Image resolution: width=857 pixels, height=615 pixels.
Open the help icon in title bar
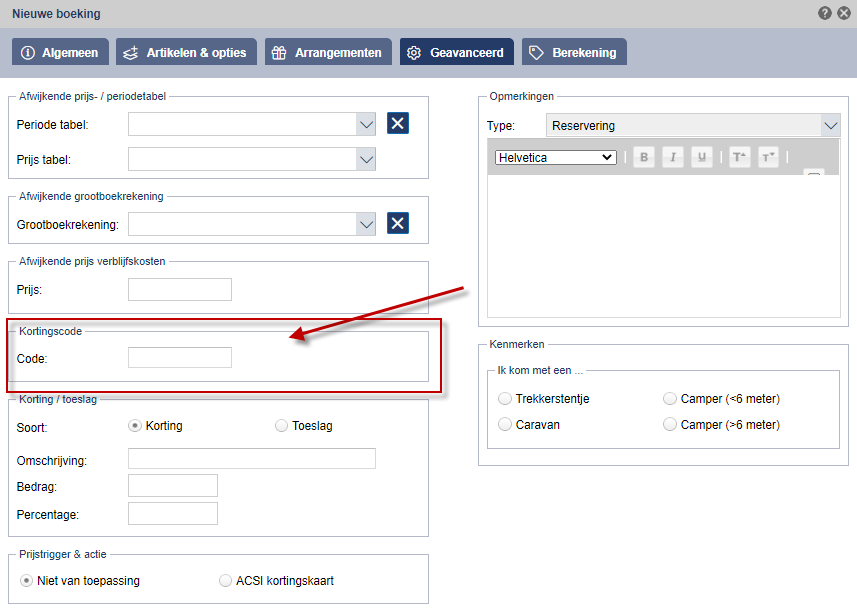(x=825, y=13)
